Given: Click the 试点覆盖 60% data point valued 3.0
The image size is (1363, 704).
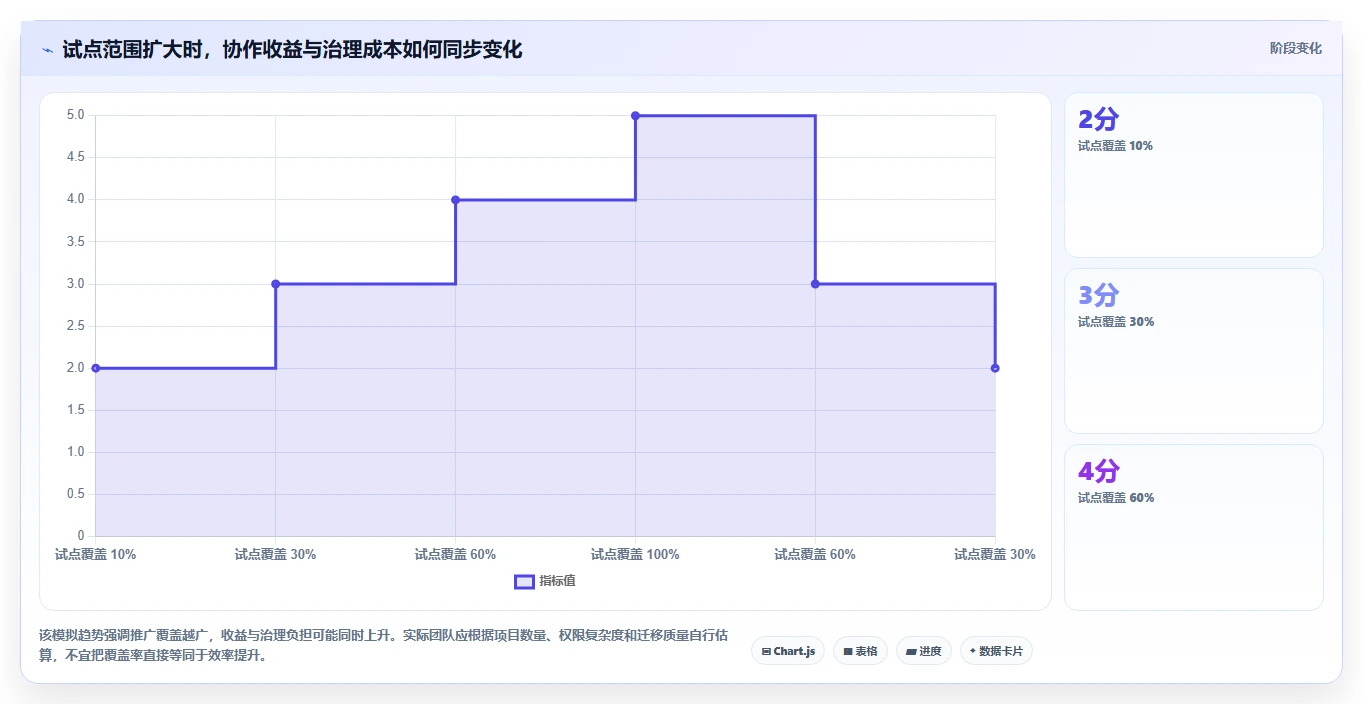Looking at the screenshot, I should (x=815, y=284).
